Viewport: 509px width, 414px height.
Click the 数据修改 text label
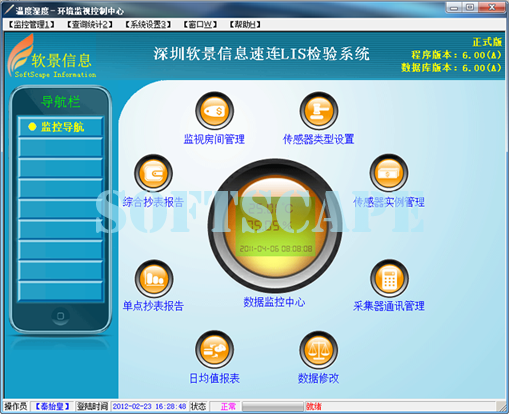(x=318, y=378)
